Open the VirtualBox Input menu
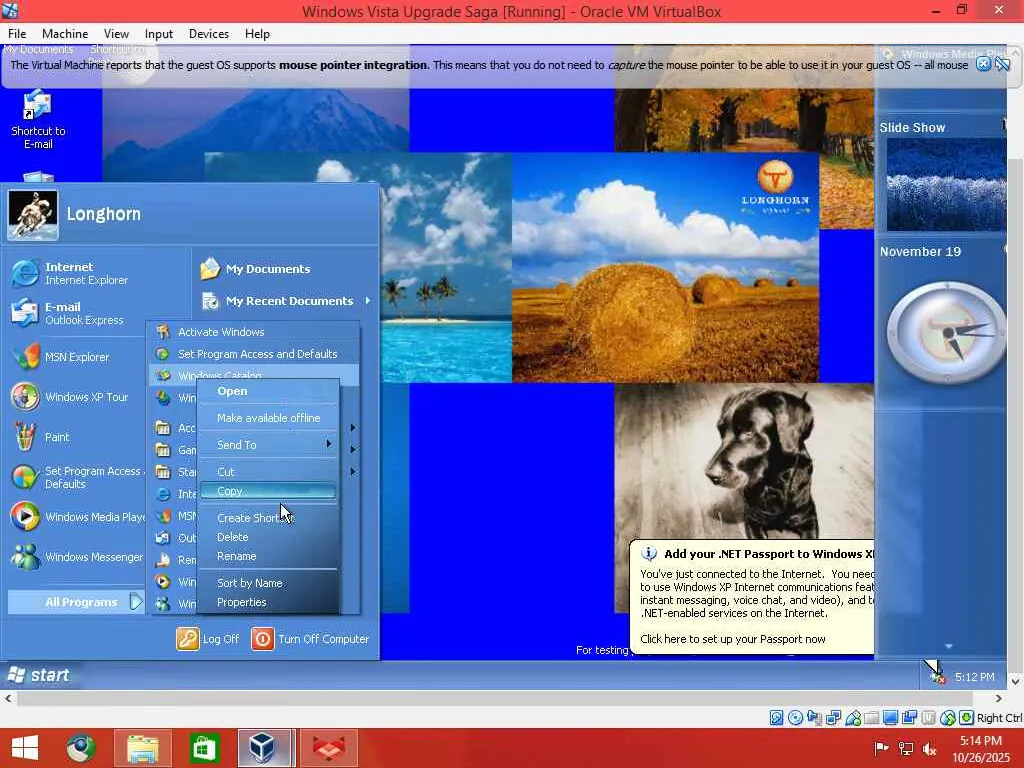 pyautogui.click(x=159, y=33)
